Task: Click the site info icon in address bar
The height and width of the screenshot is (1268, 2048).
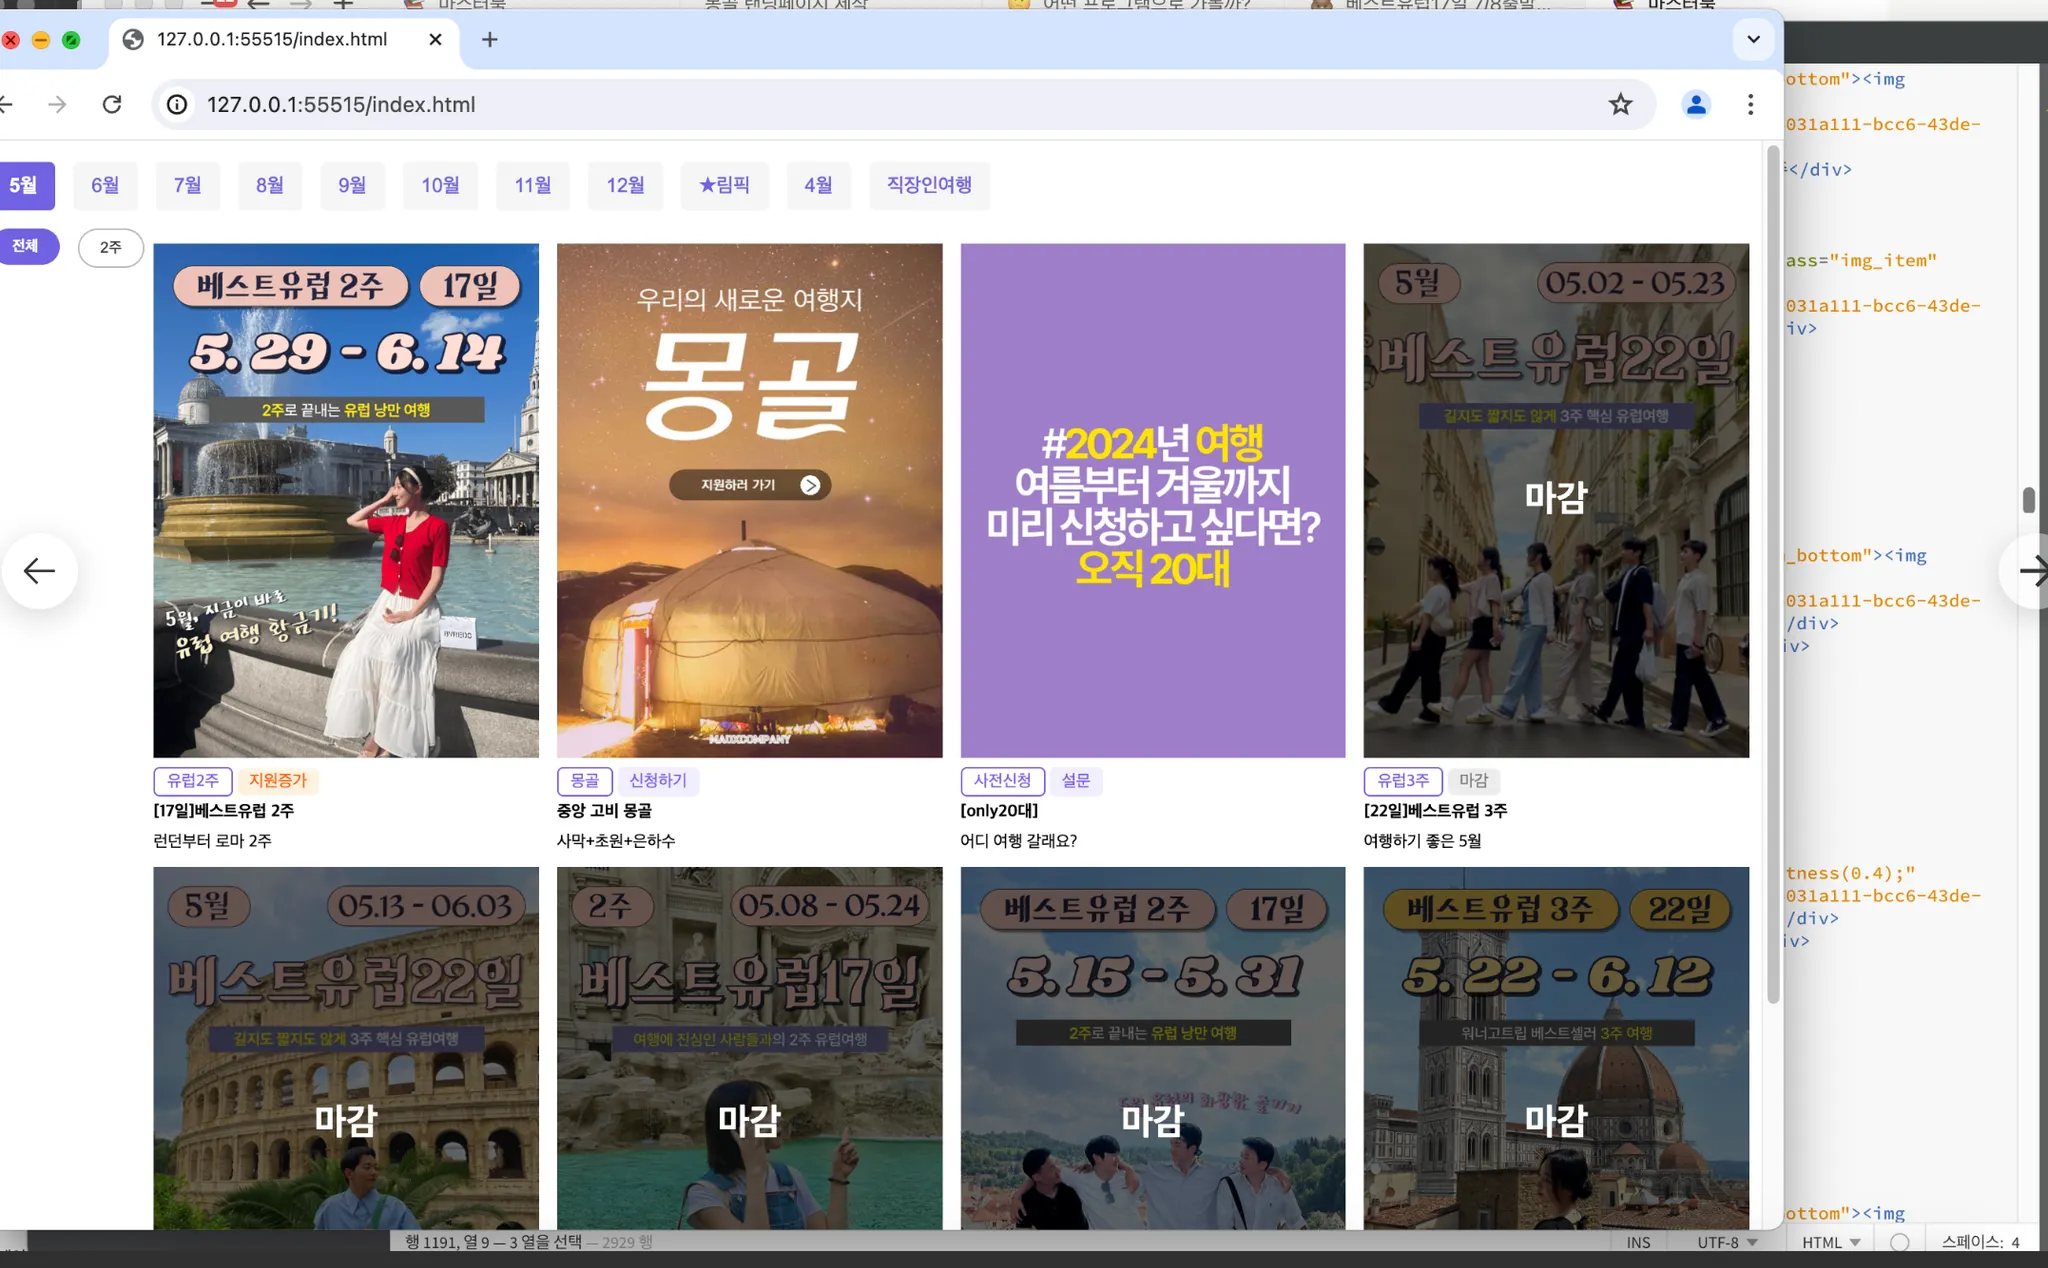Action: (x=177, y=104)
